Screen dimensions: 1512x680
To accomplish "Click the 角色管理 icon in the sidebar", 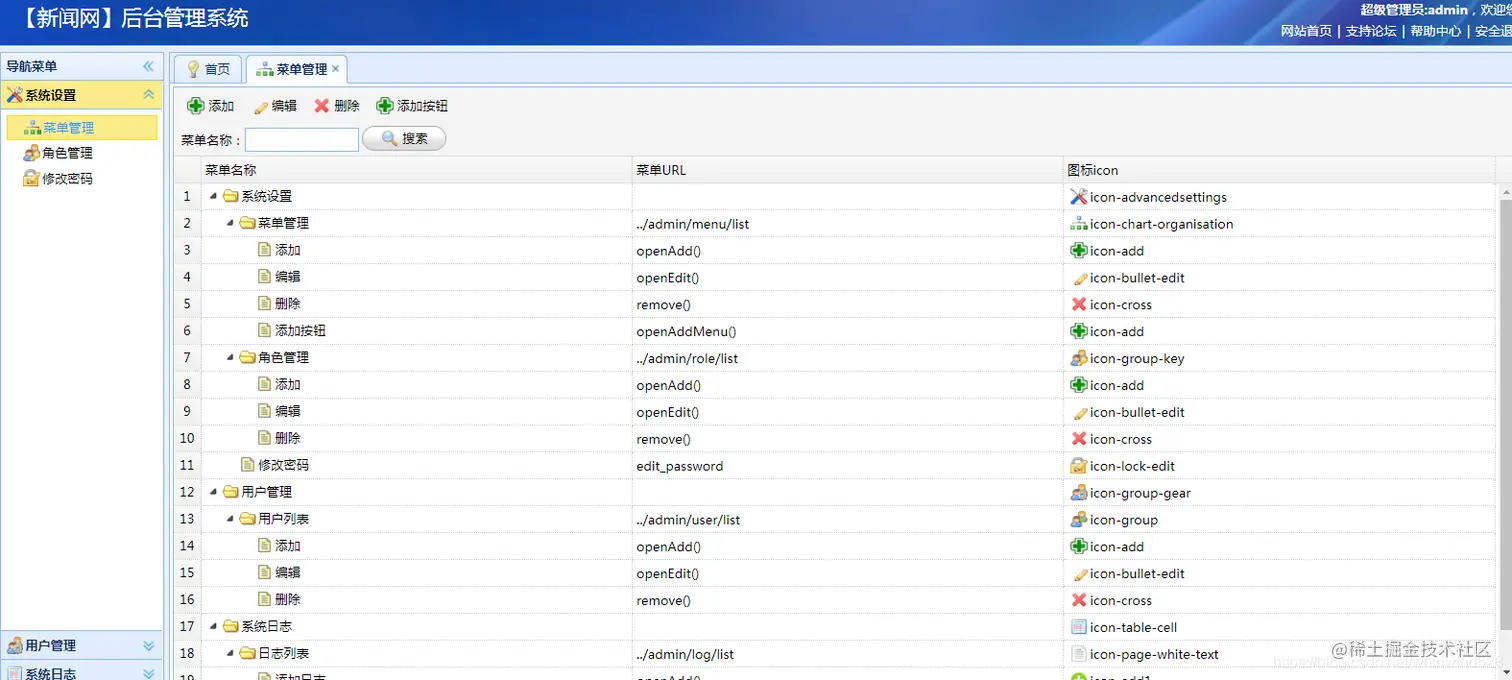I will 32,153.
